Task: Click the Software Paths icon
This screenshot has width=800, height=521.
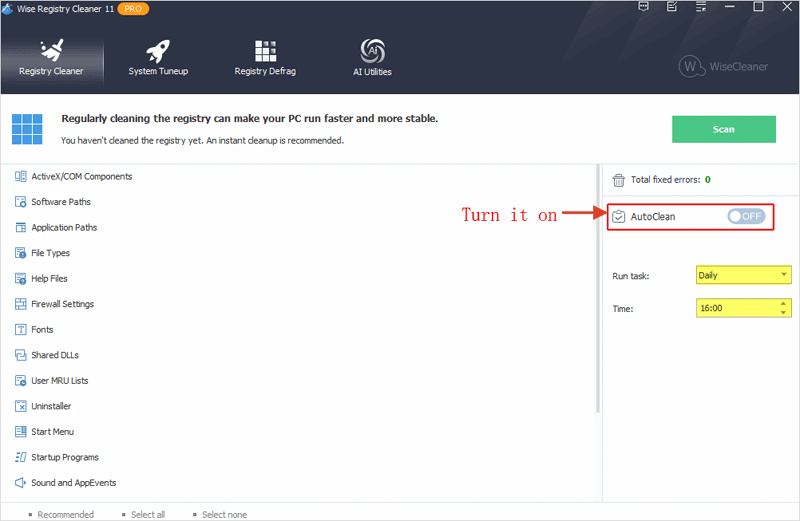Action: (20, 202)
